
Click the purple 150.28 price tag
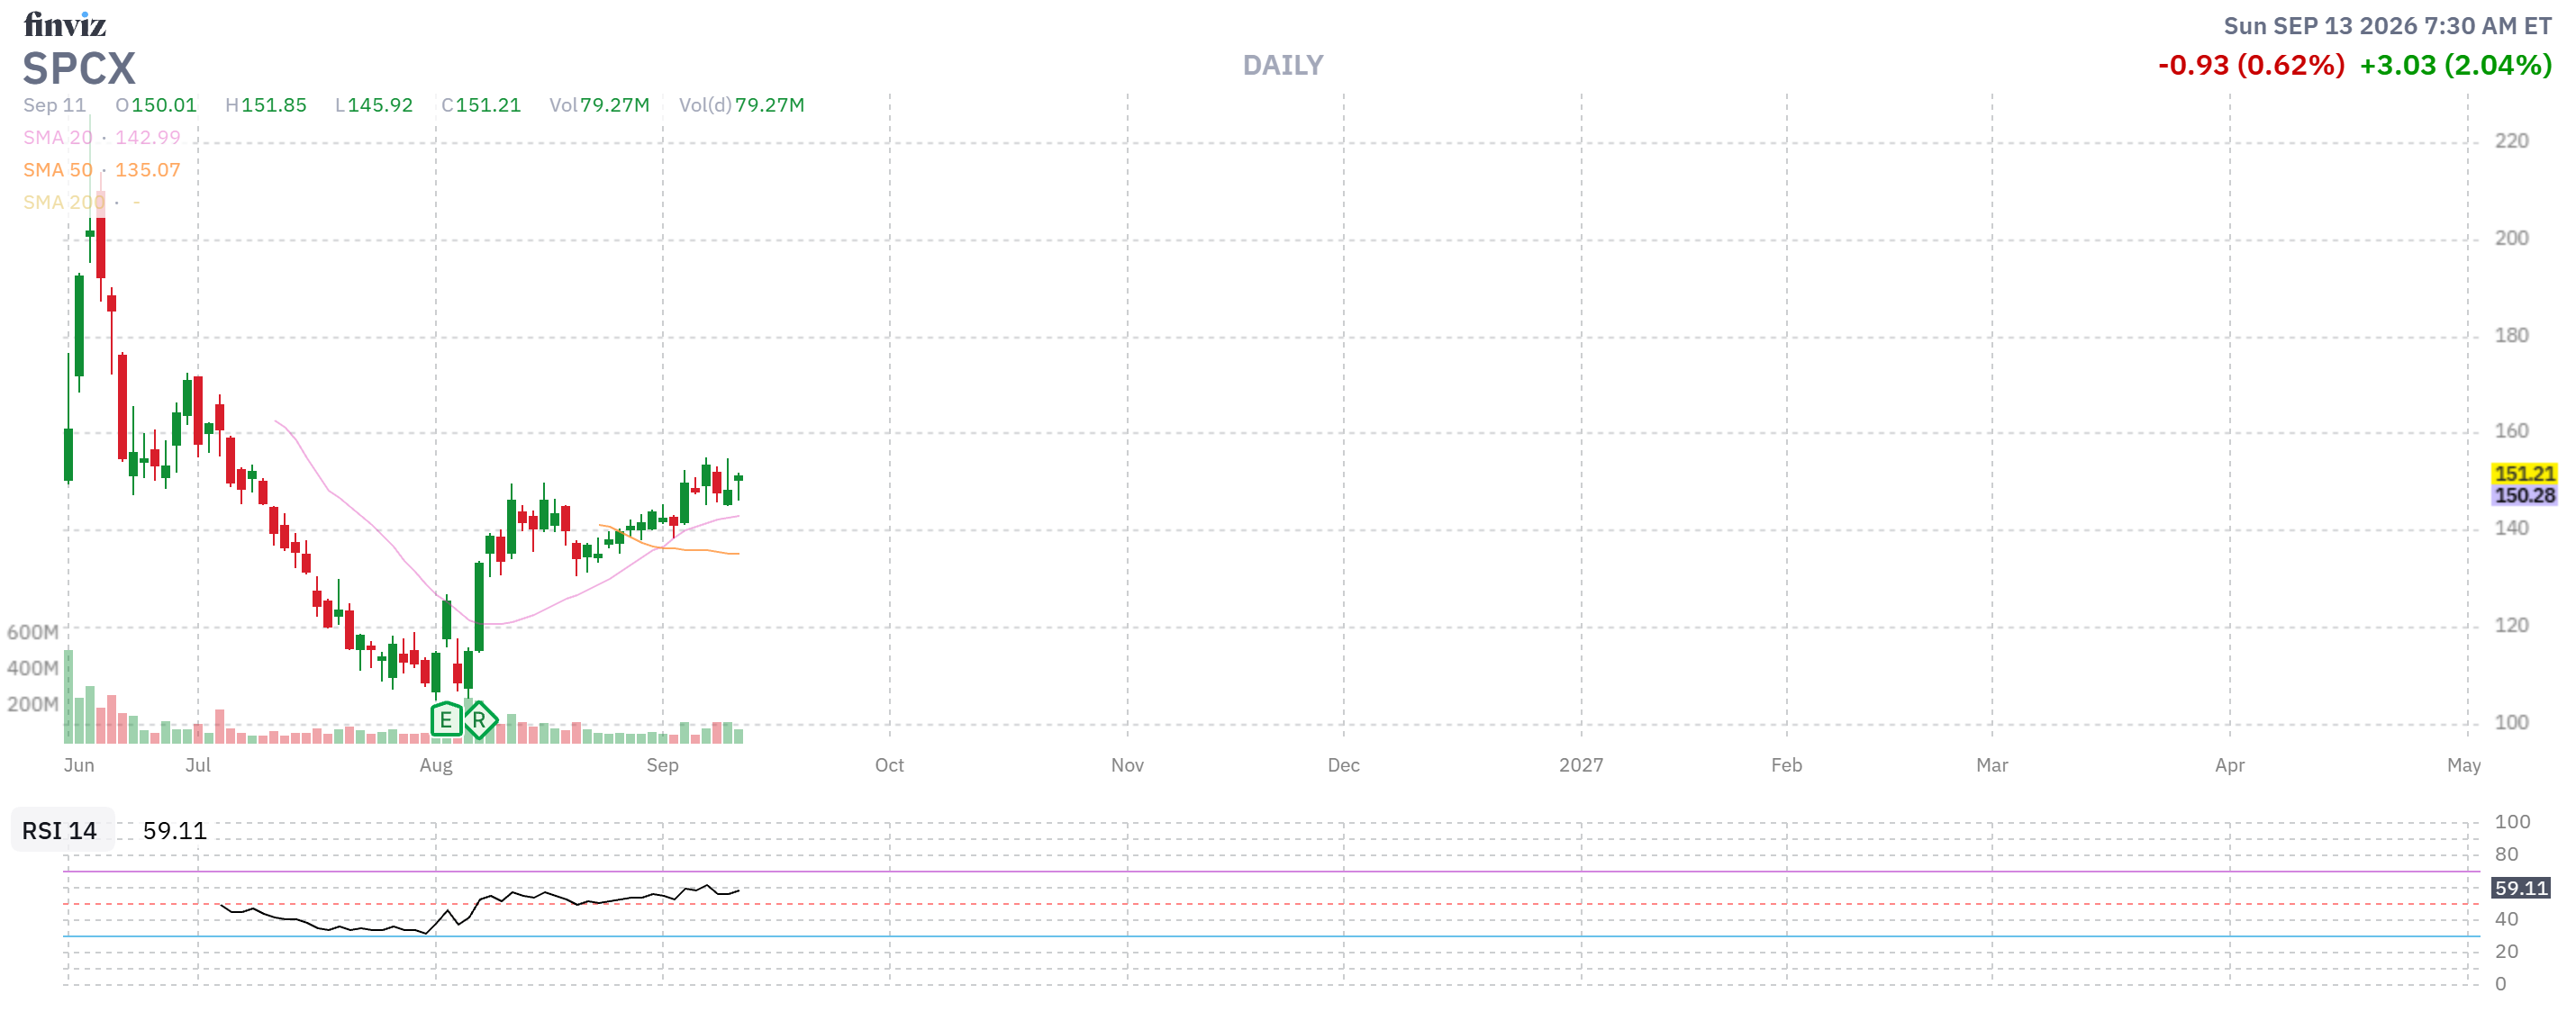pos(2523,495)
